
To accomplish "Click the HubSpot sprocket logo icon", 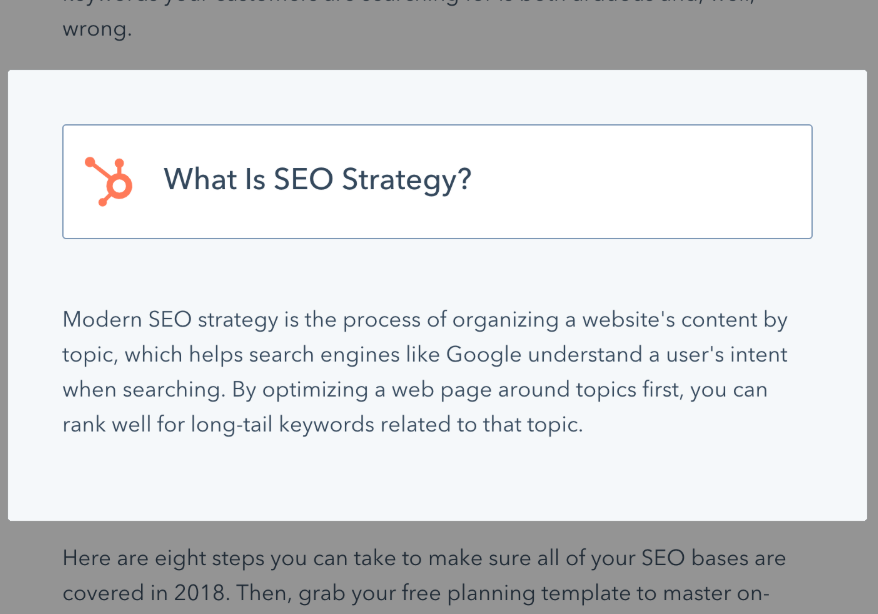I will point(109,181).
